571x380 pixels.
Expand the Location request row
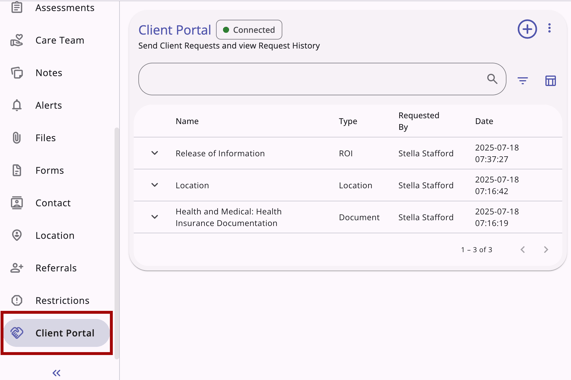[x=154, y=185]
